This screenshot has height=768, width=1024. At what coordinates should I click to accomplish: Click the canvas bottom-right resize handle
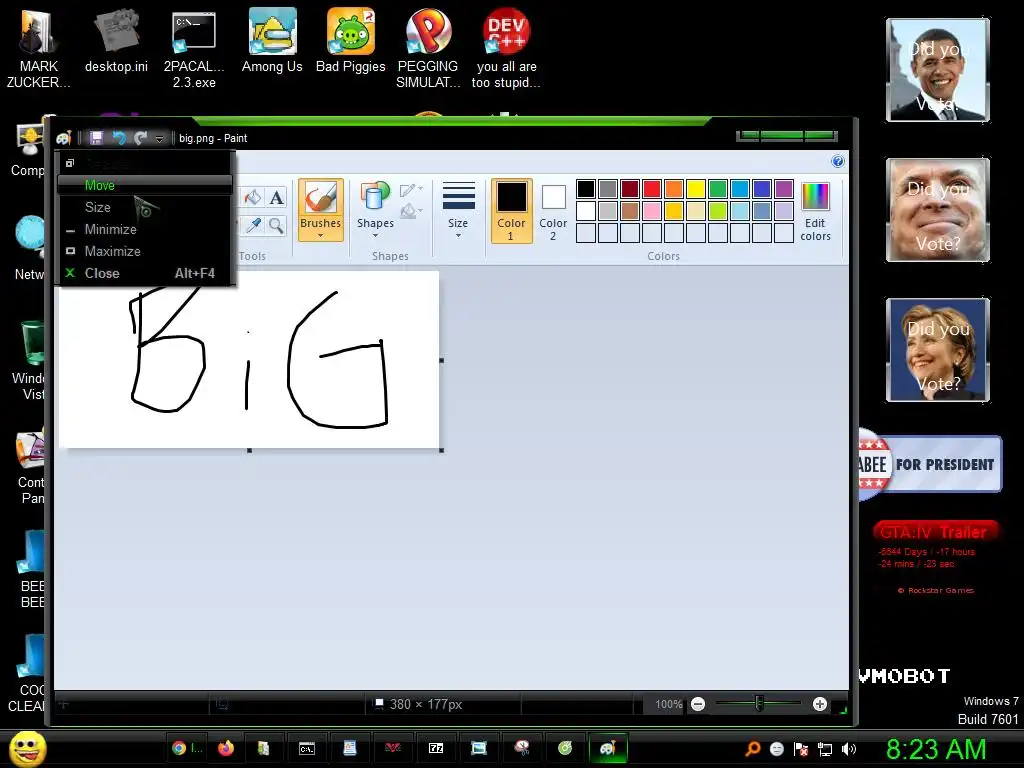(x=442, y=451)
